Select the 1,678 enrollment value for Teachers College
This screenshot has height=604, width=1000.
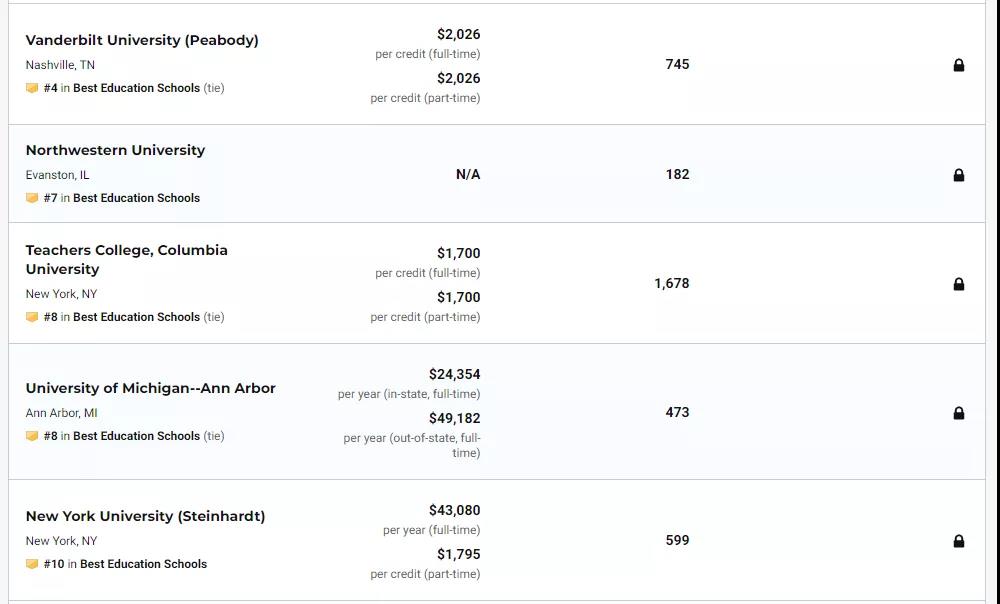[x=672, y=284]
